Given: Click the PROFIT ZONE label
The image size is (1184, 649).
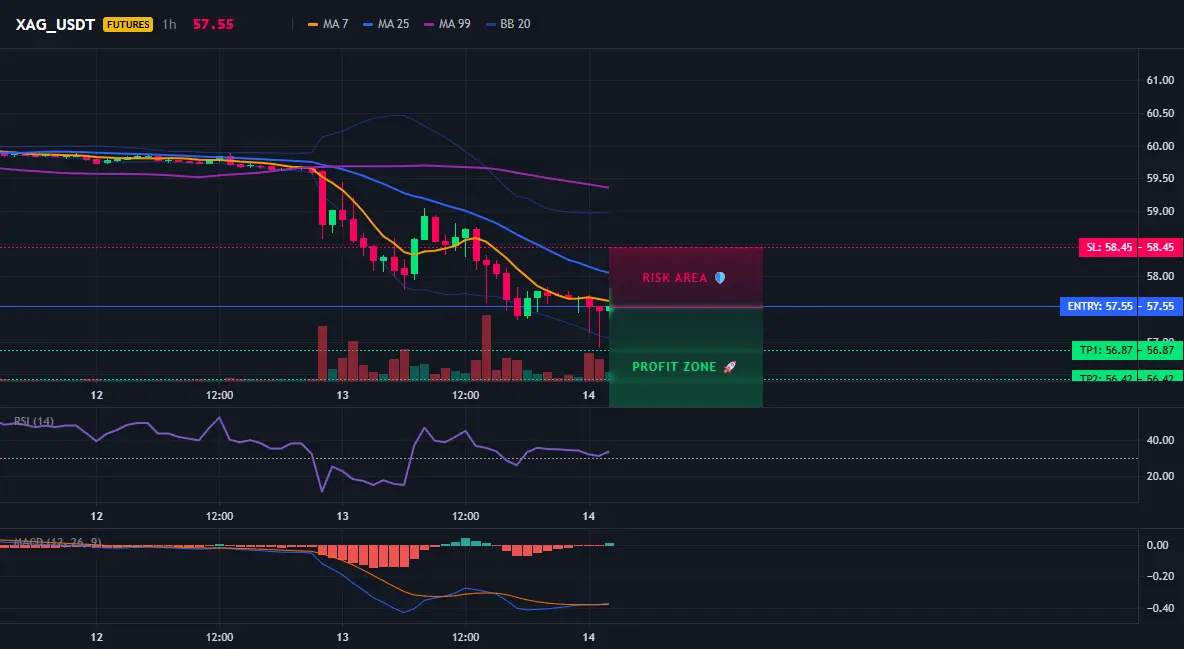Looking at the screenshot, I should click(x=674, y=366).
